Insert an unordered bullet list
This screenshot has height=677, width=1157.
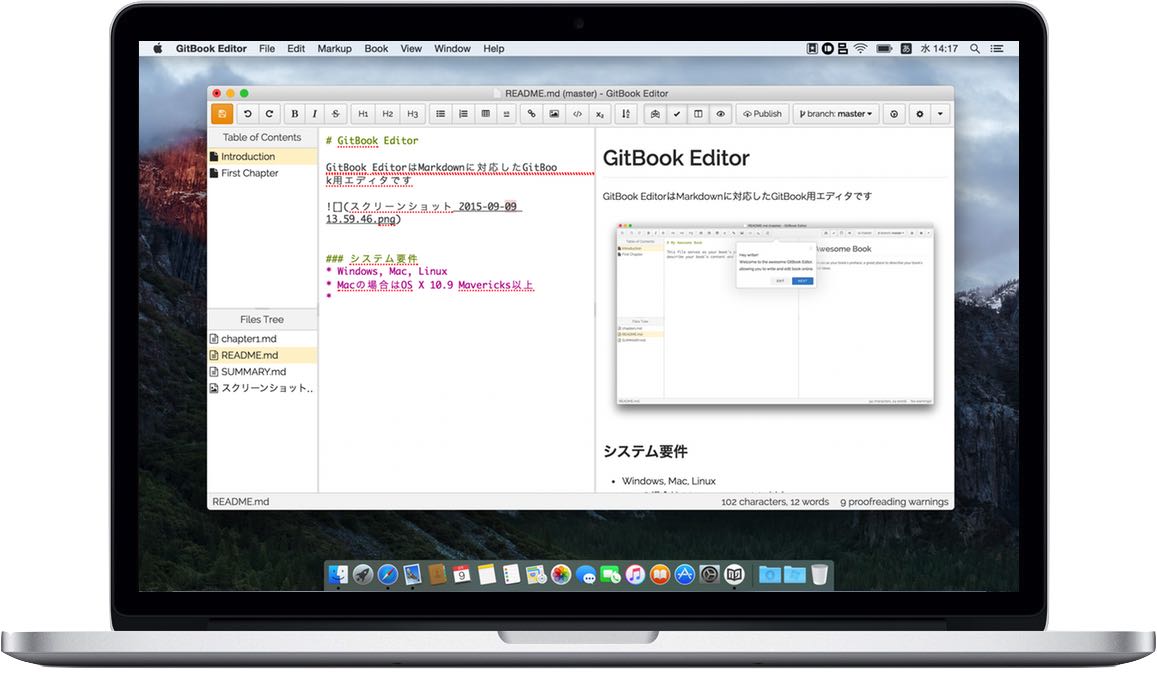pyautogui.click(x=441, y=114)
